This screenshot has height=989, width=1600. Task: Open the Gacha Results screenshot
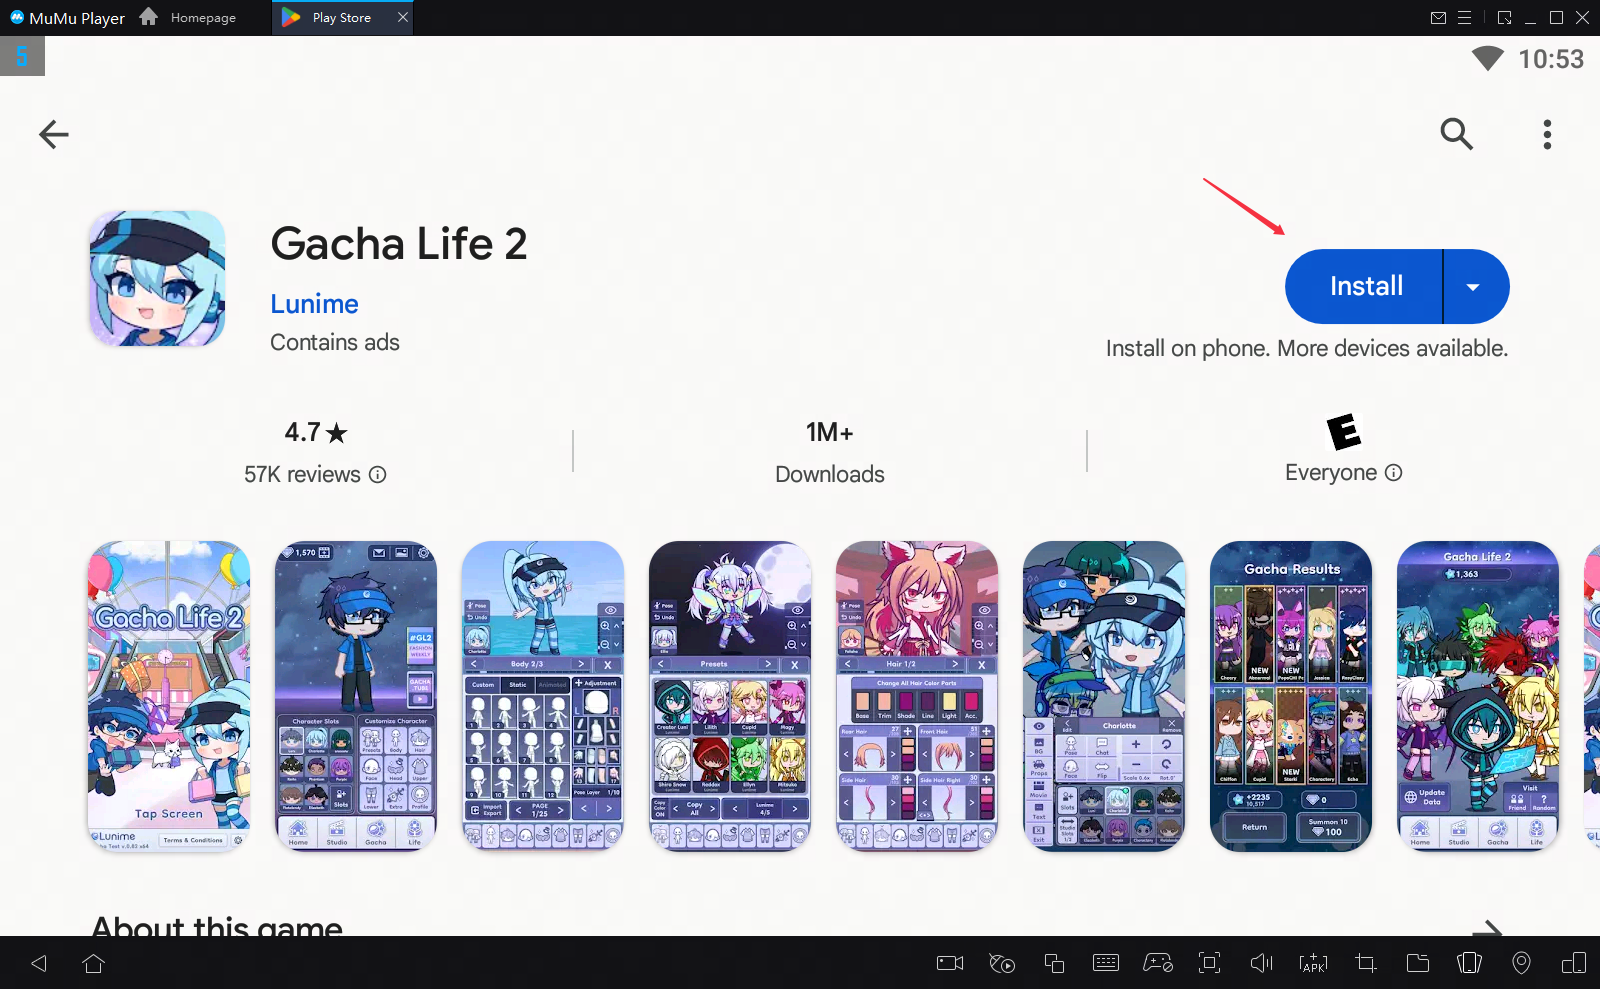pos(1291,696)
